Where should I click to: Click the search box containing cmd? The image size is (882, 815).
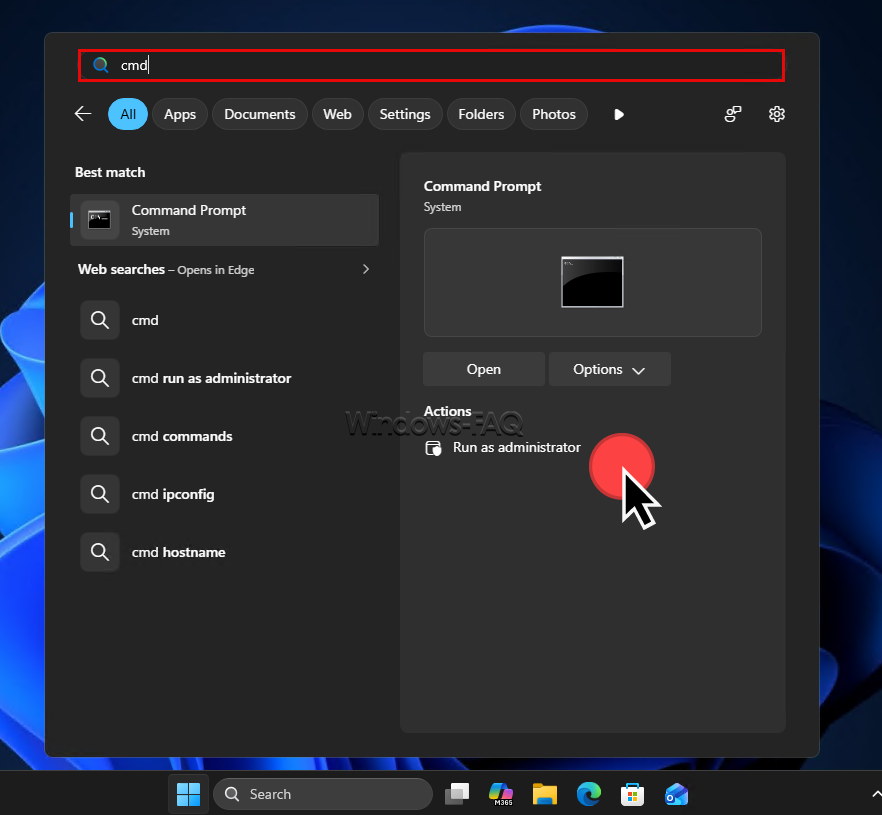(431, 65)
